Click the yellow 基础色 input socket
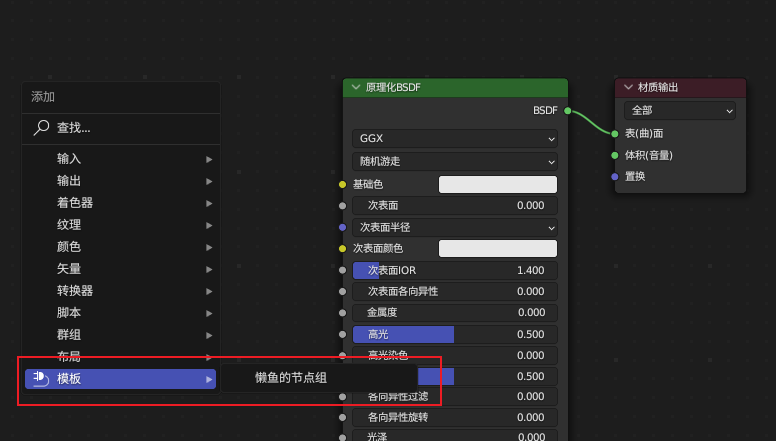The image size is (776, 441). pos(342,185)
